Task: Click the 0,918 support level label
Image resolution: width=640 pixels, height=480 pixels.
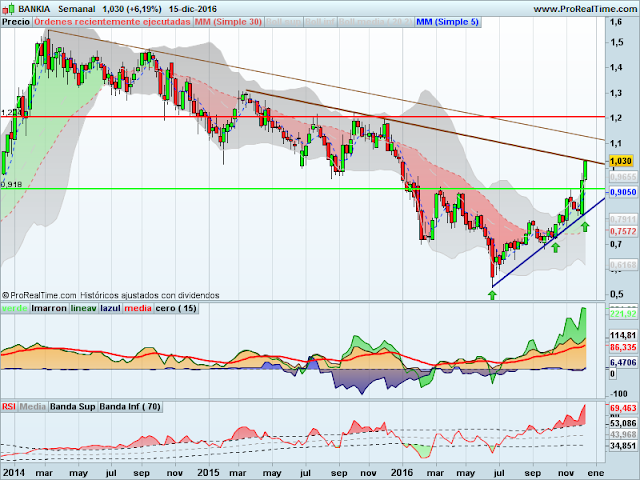Action: click(11, 184)
